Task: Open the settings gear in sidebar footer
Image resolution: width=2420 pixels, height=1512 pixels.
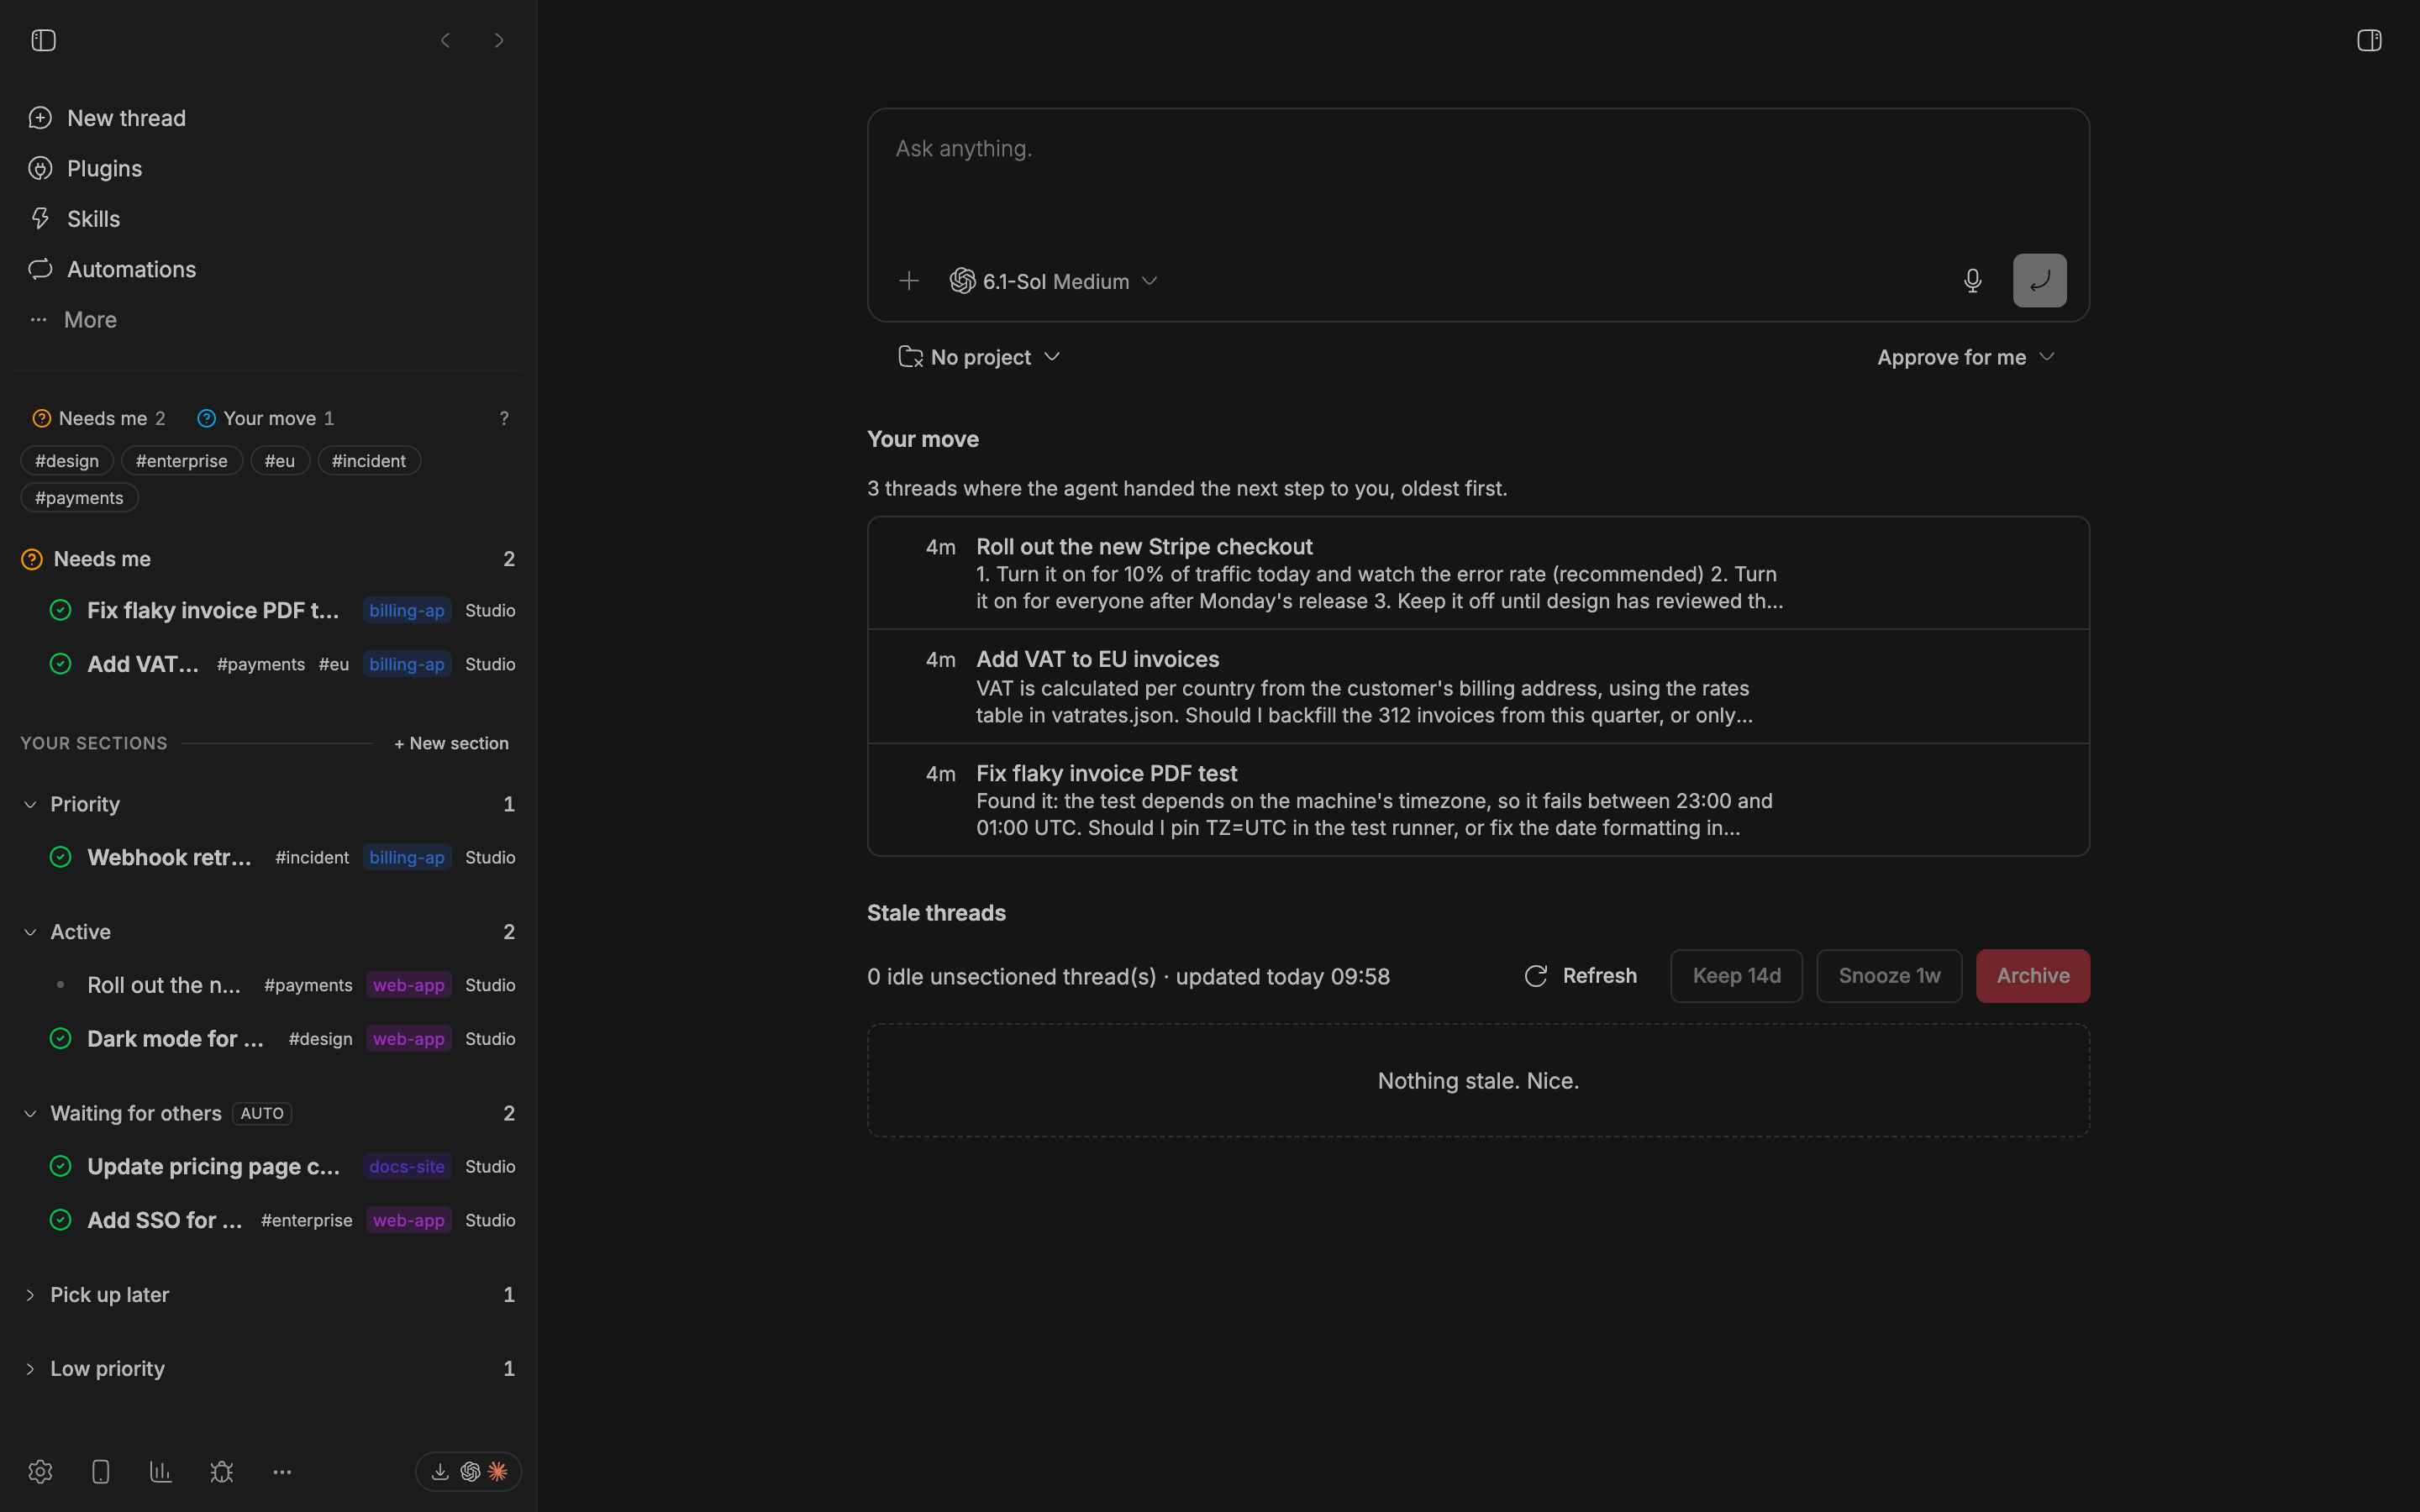Action: 40,1471
